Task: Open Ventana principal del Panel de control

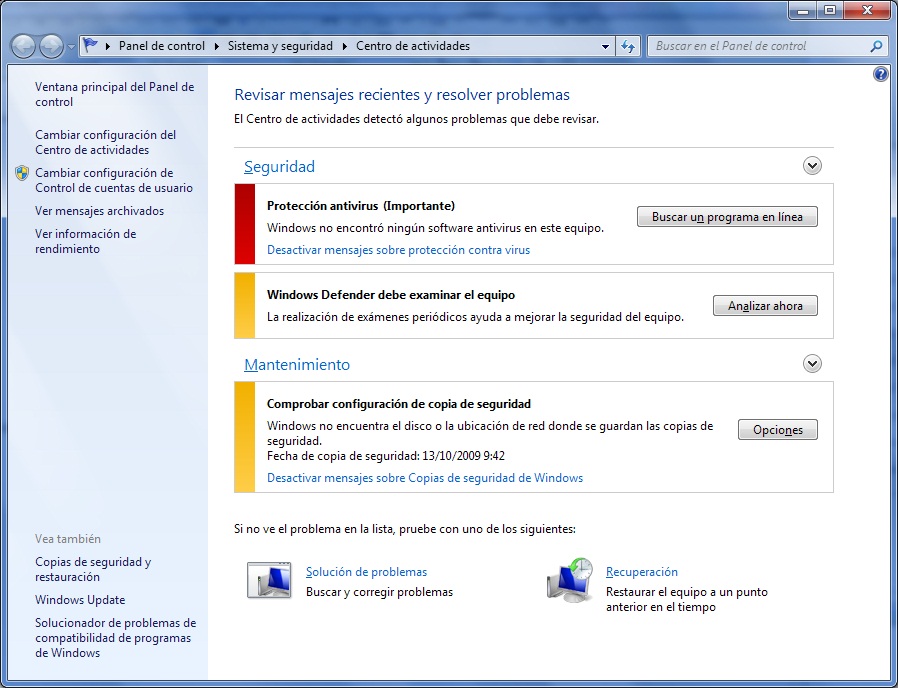Action: click(x=115, y=94)
